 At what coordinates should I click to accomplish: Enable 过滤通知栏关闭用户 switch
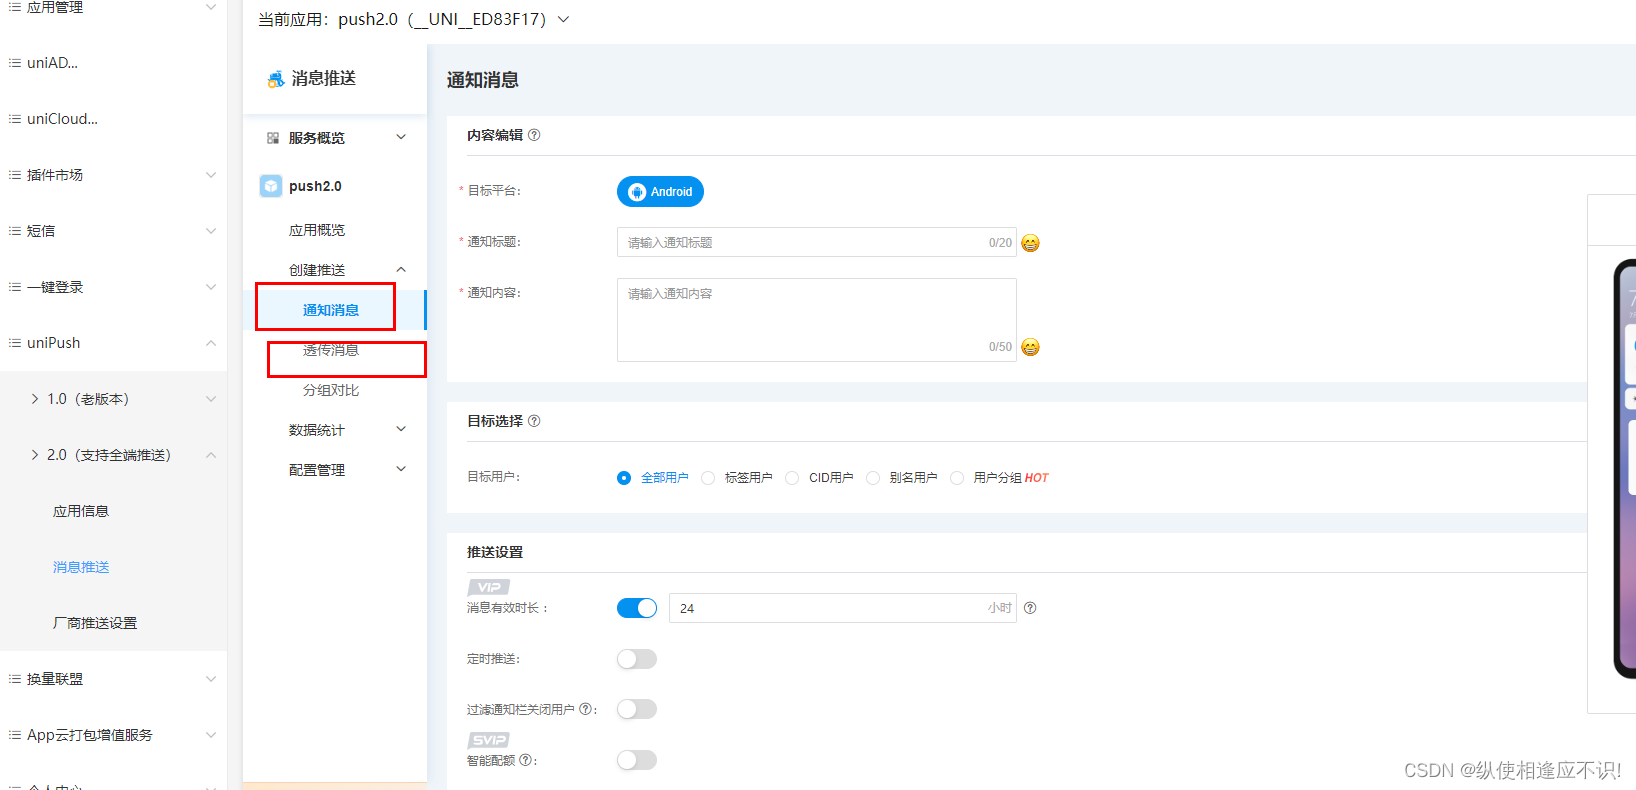click(x=637, y=709)
